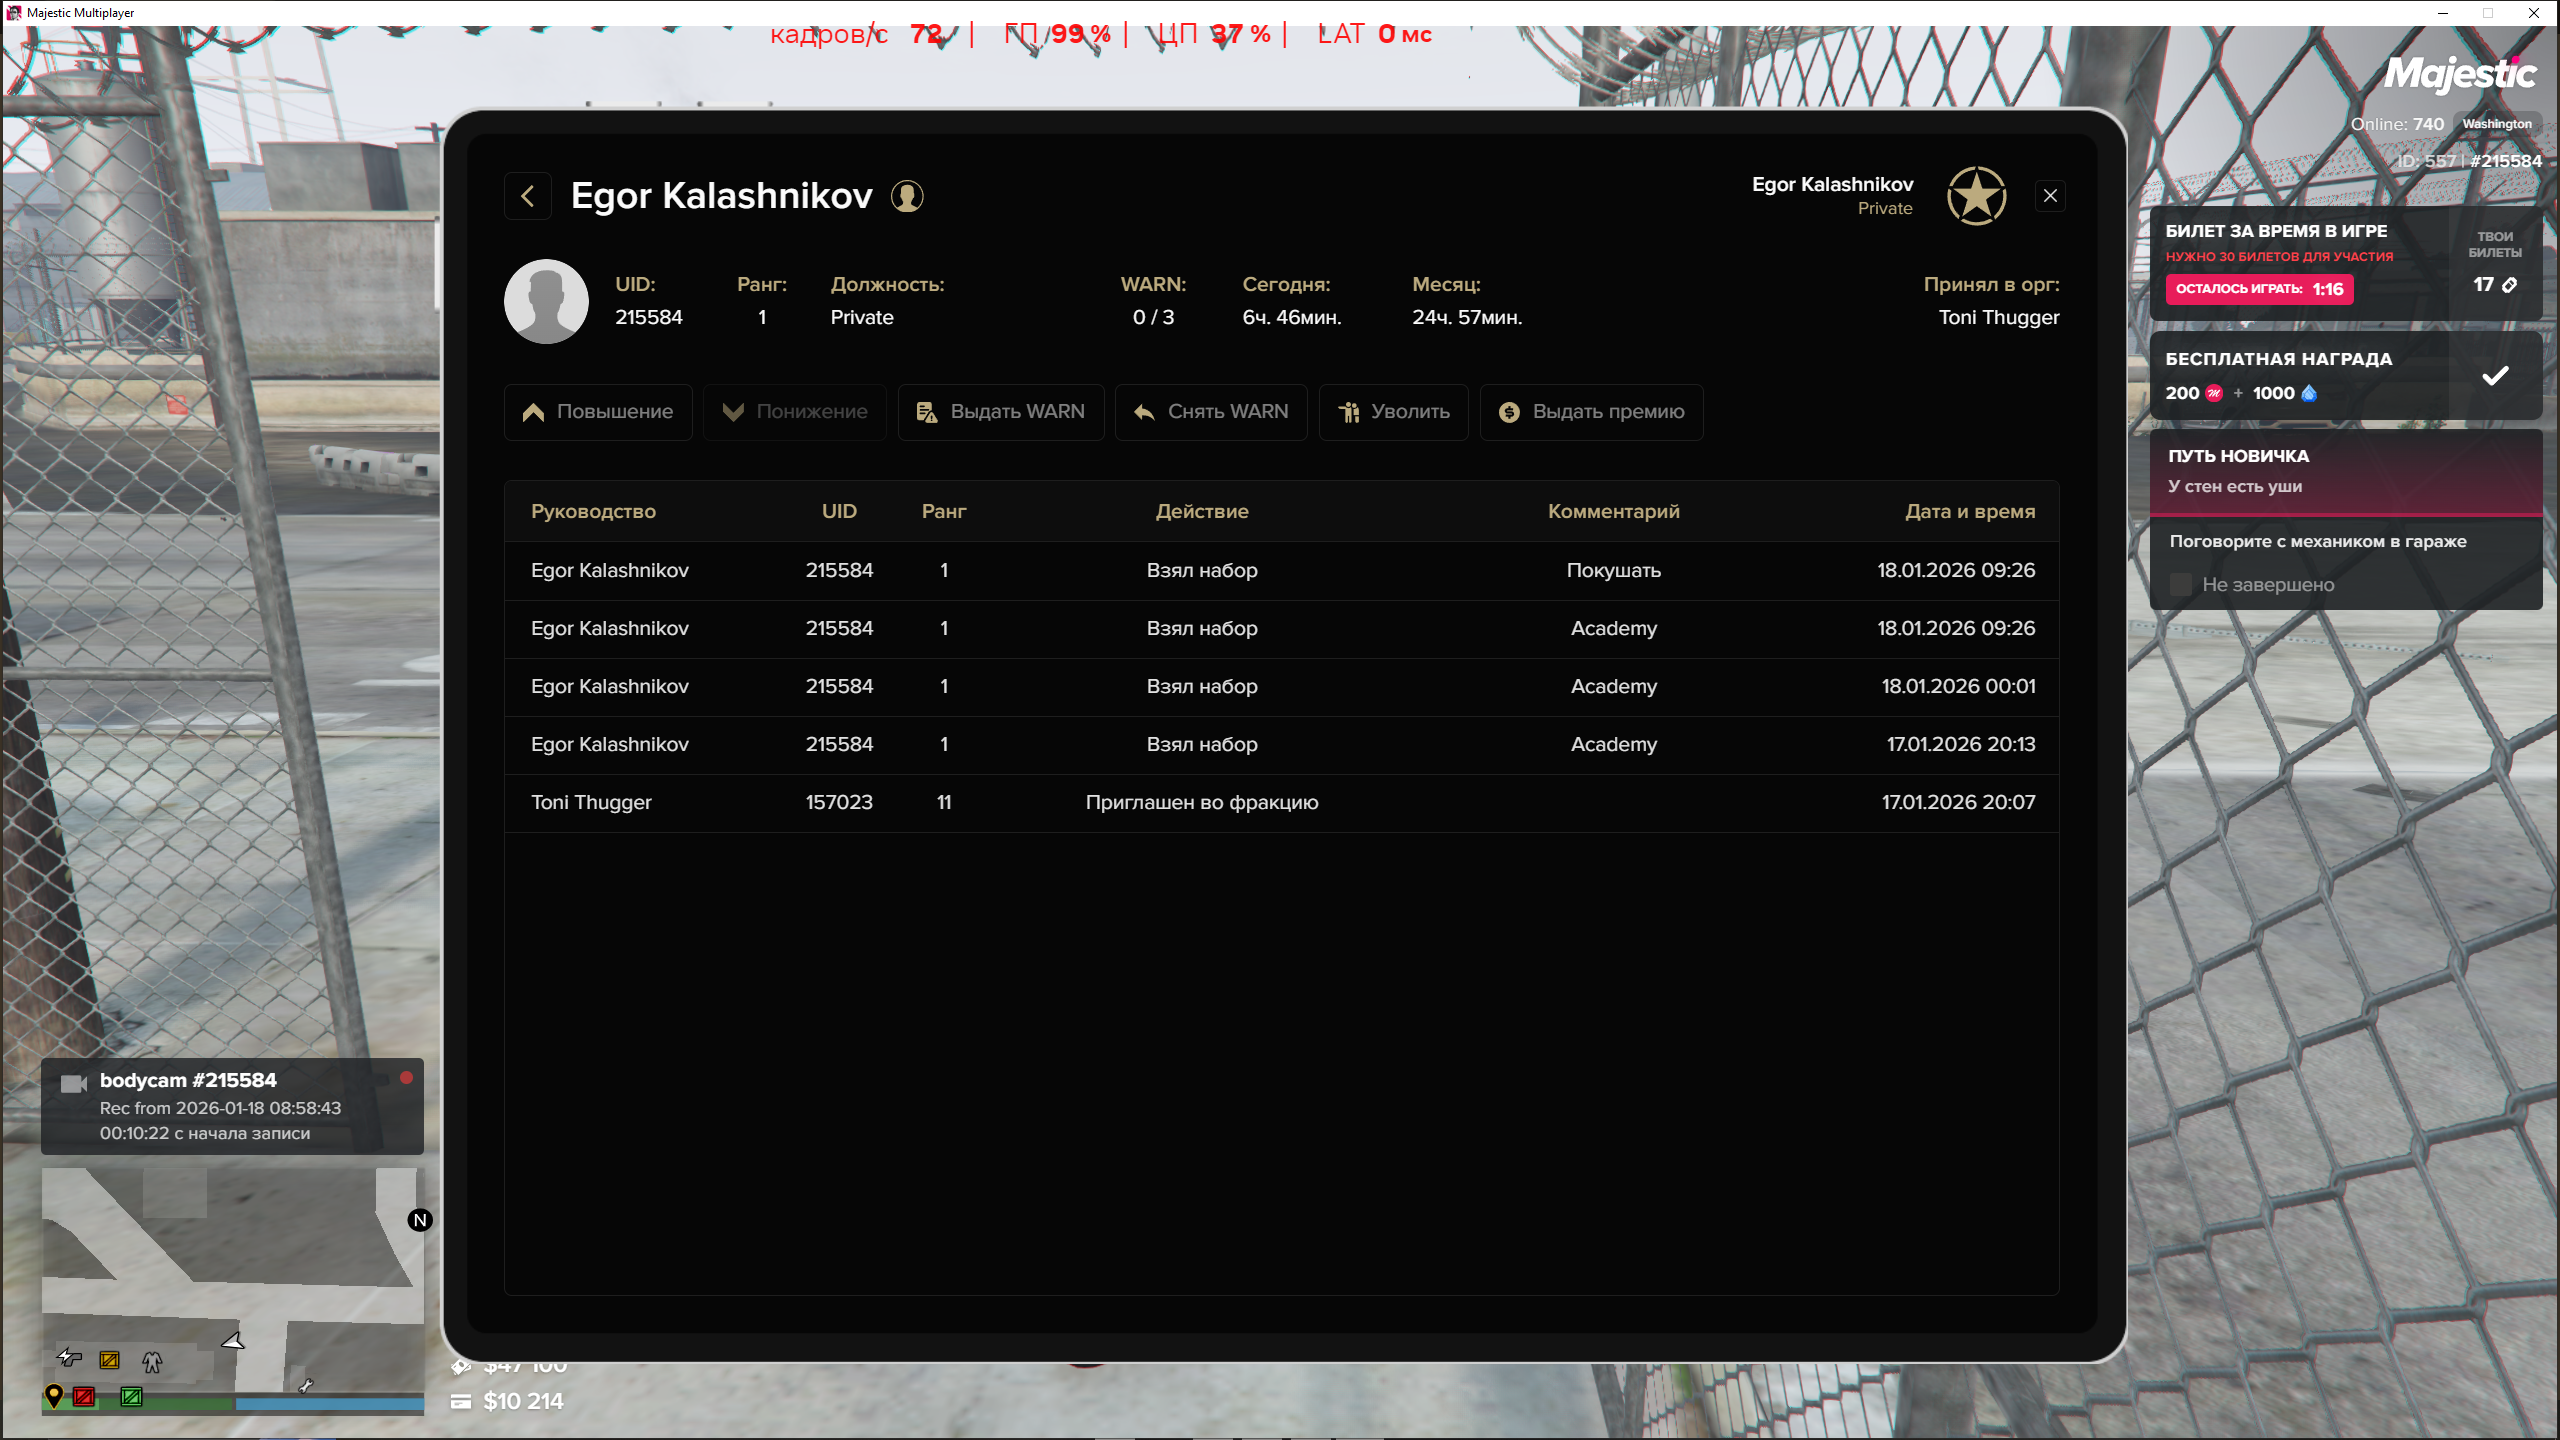This screenshot has width=2560, height=1440.
Task: Click the back arrow next to player name
Action: point(527,196)
